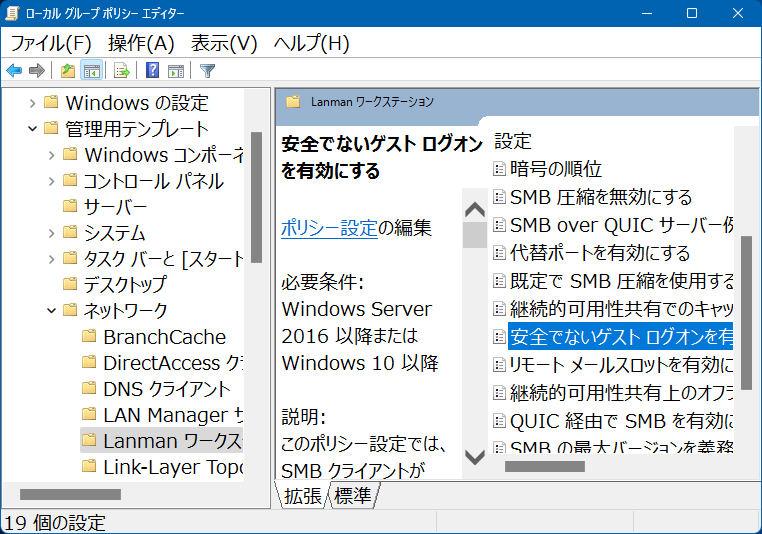762x534 pixels.
Task: Click the filter funnel icon
Action: [207, 70]
